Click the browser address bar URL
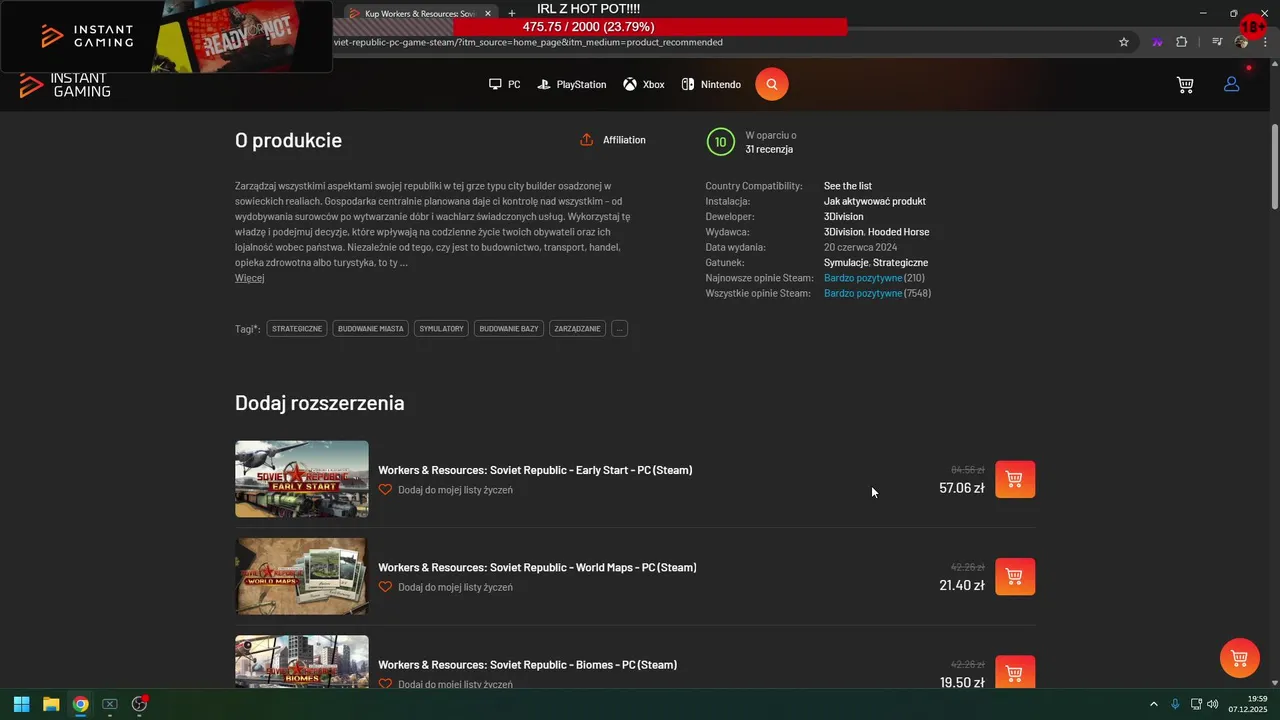Screen dimensions: 1280x720 [x=528, y=42]
